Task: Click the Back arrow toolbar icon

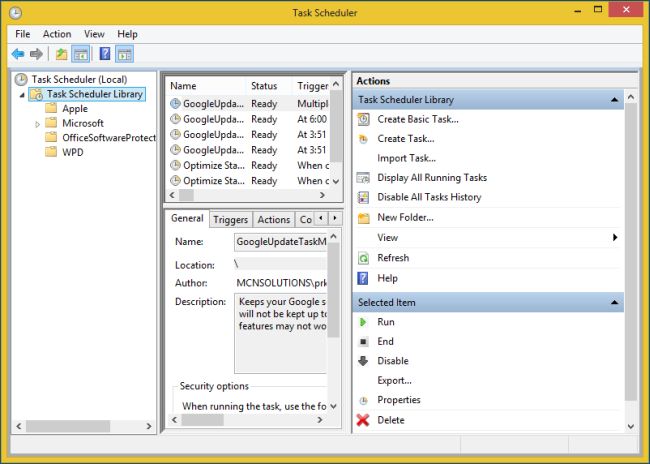Action: coord(18,54)
